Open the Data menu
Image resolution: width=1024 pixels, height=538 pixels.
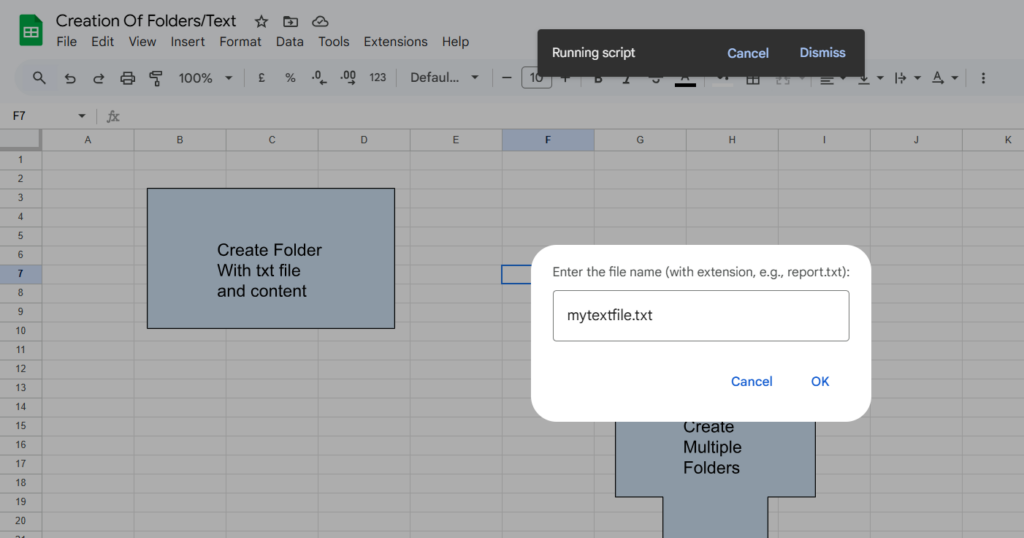pyautogui.click(x=289, y=42)
